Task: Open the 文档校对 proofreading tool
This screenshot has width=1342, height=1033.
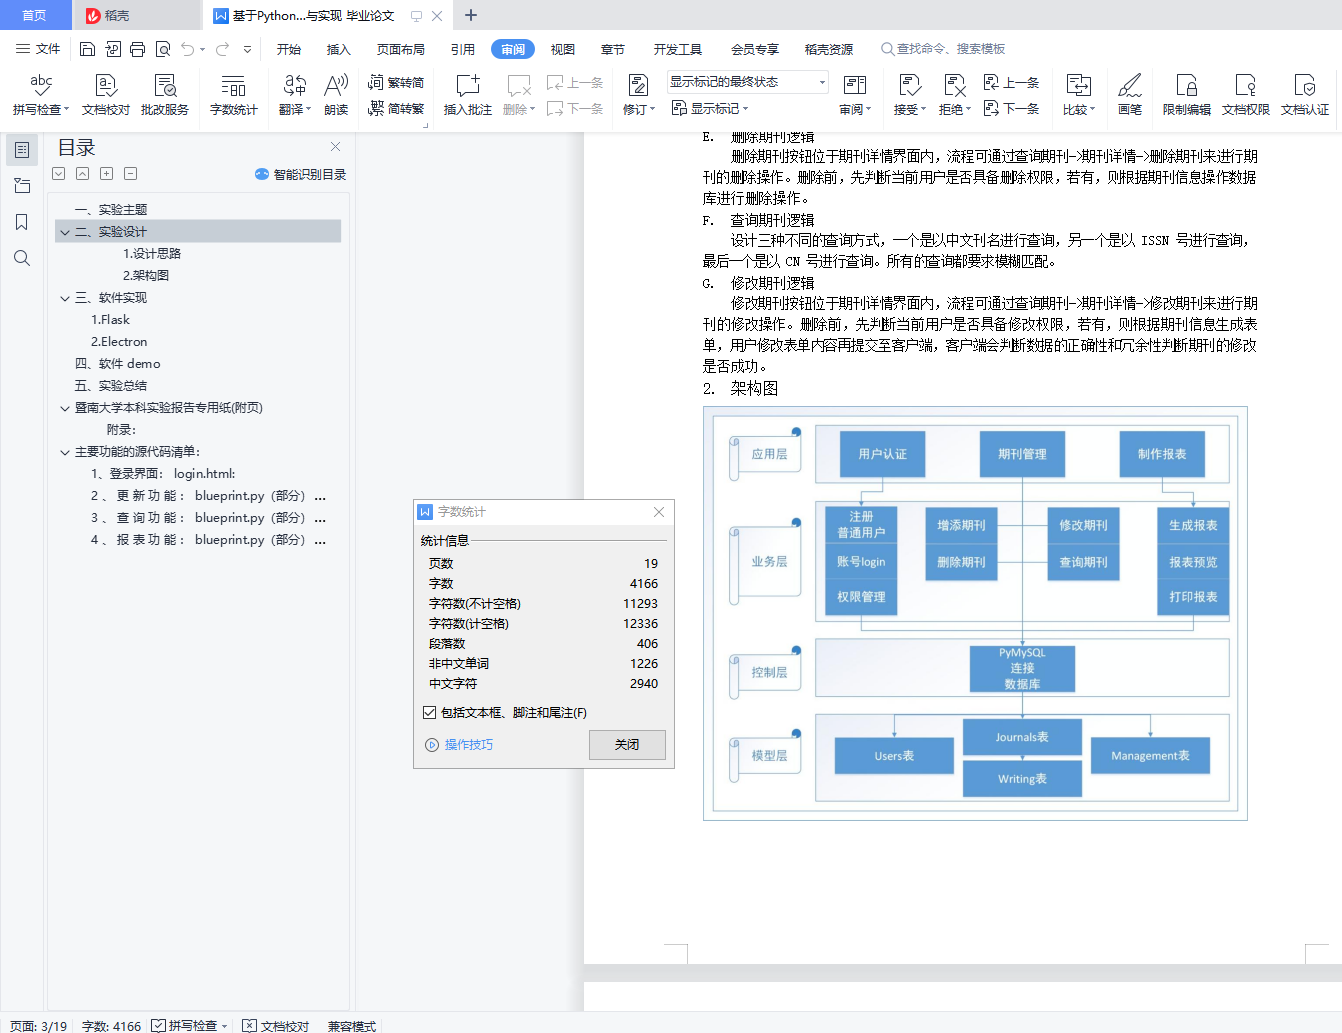Action: [x=105, y=94]
